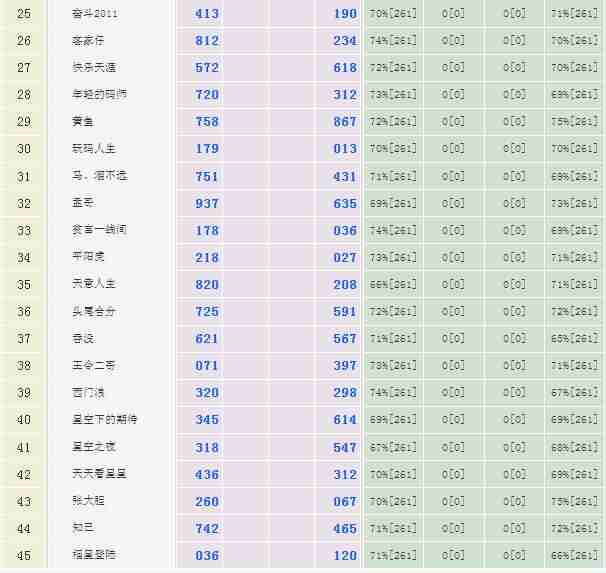Click the 937 value in row 32

(x=207, y=203)
